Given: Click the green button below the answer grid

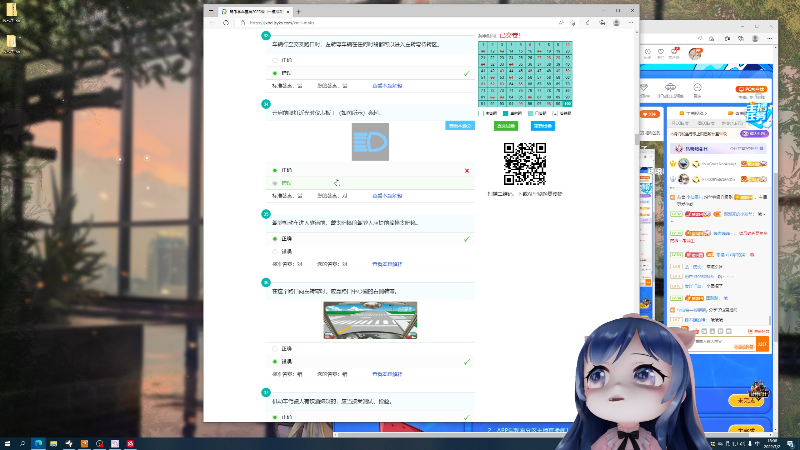Looking at the screenshot, I should click(x=506, y=126).
